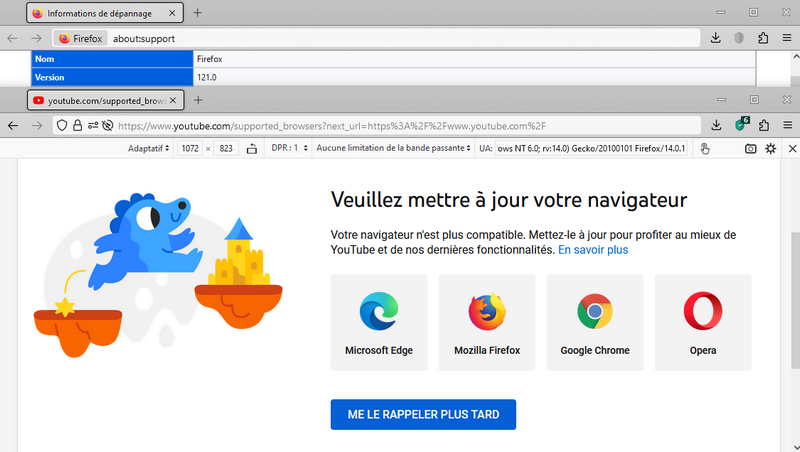Open the hamburger menu in YouTube window
This screenshot has height=452, width=800.
point(787,126)
